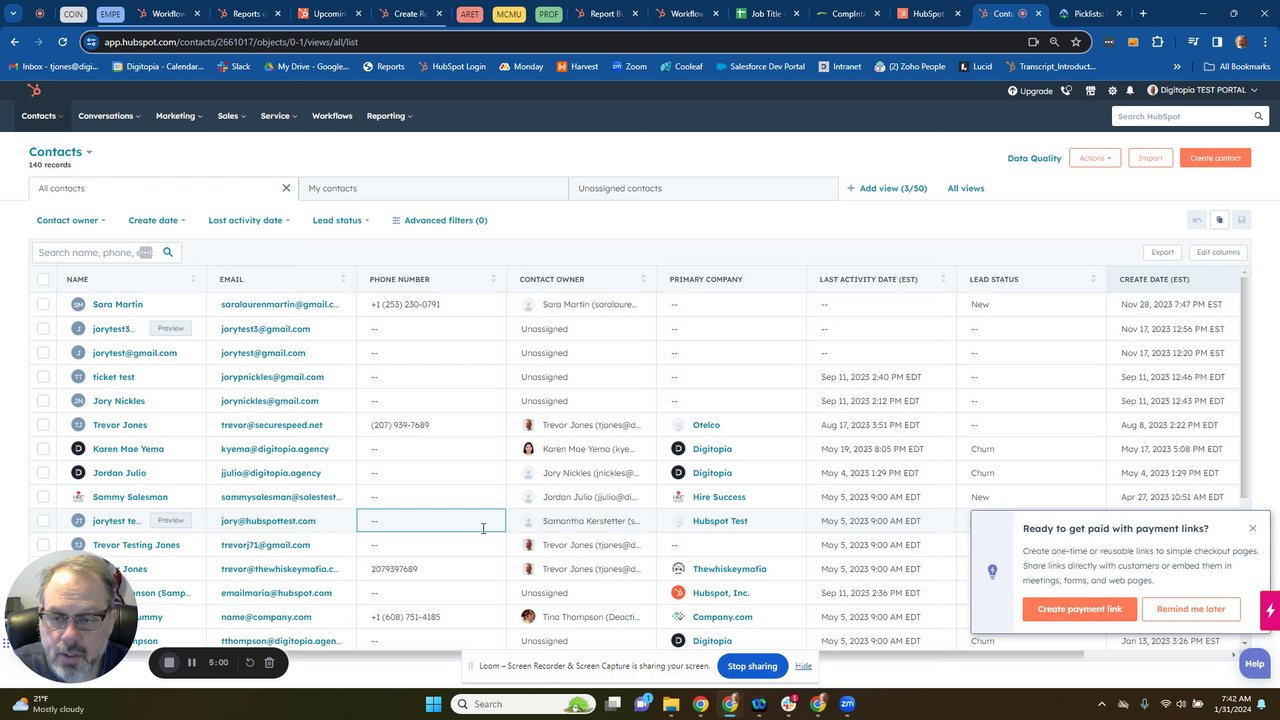Image resolution: width=1280 pixels, height=720 pixels.
Task: Open the Sales navigation menu
Action: click(232, 116)
